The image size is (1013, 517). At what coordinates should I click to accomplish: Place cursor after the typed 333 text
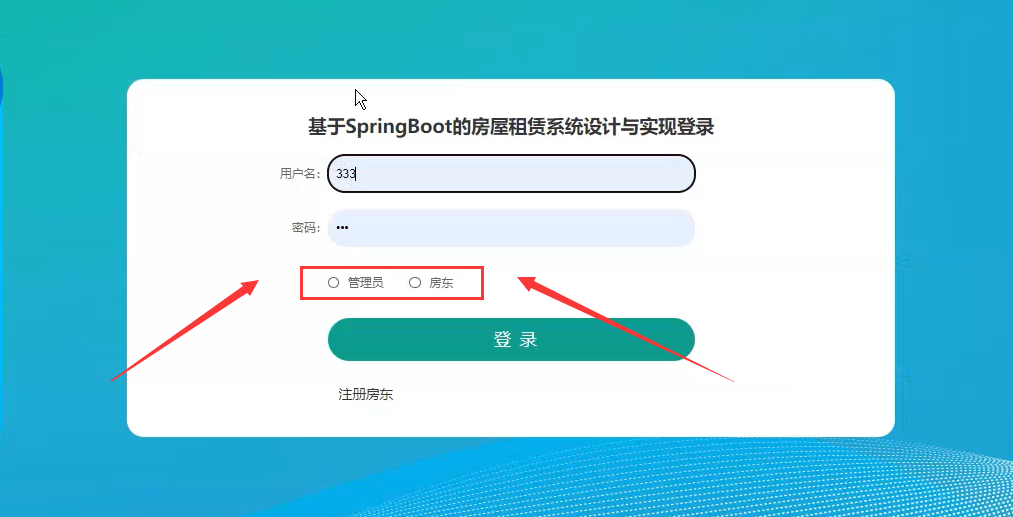tap(357, 174)
